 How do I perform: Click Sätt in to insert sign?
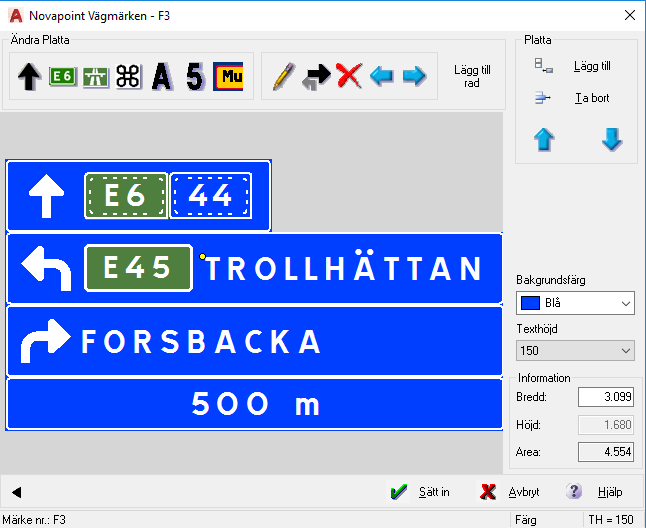pyautogui.click(x=434, y=492)
